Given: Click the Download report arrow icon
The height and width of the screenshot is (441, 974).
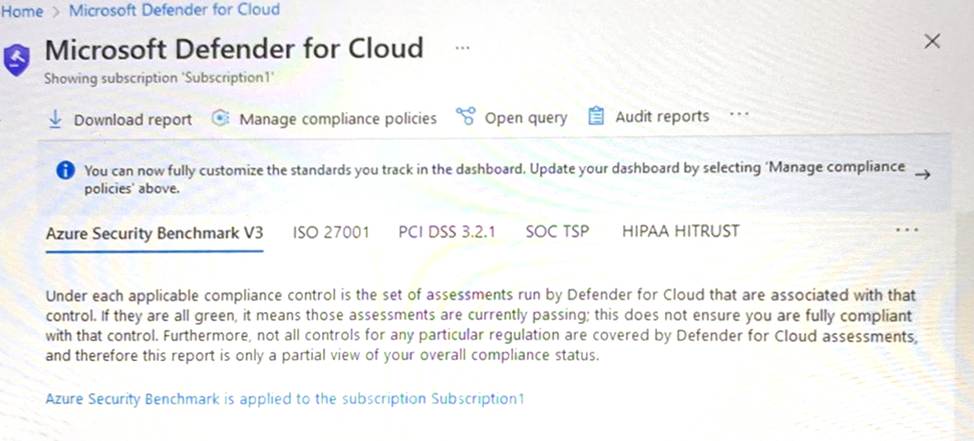Looking at the screenshot, I should point(55,118).
